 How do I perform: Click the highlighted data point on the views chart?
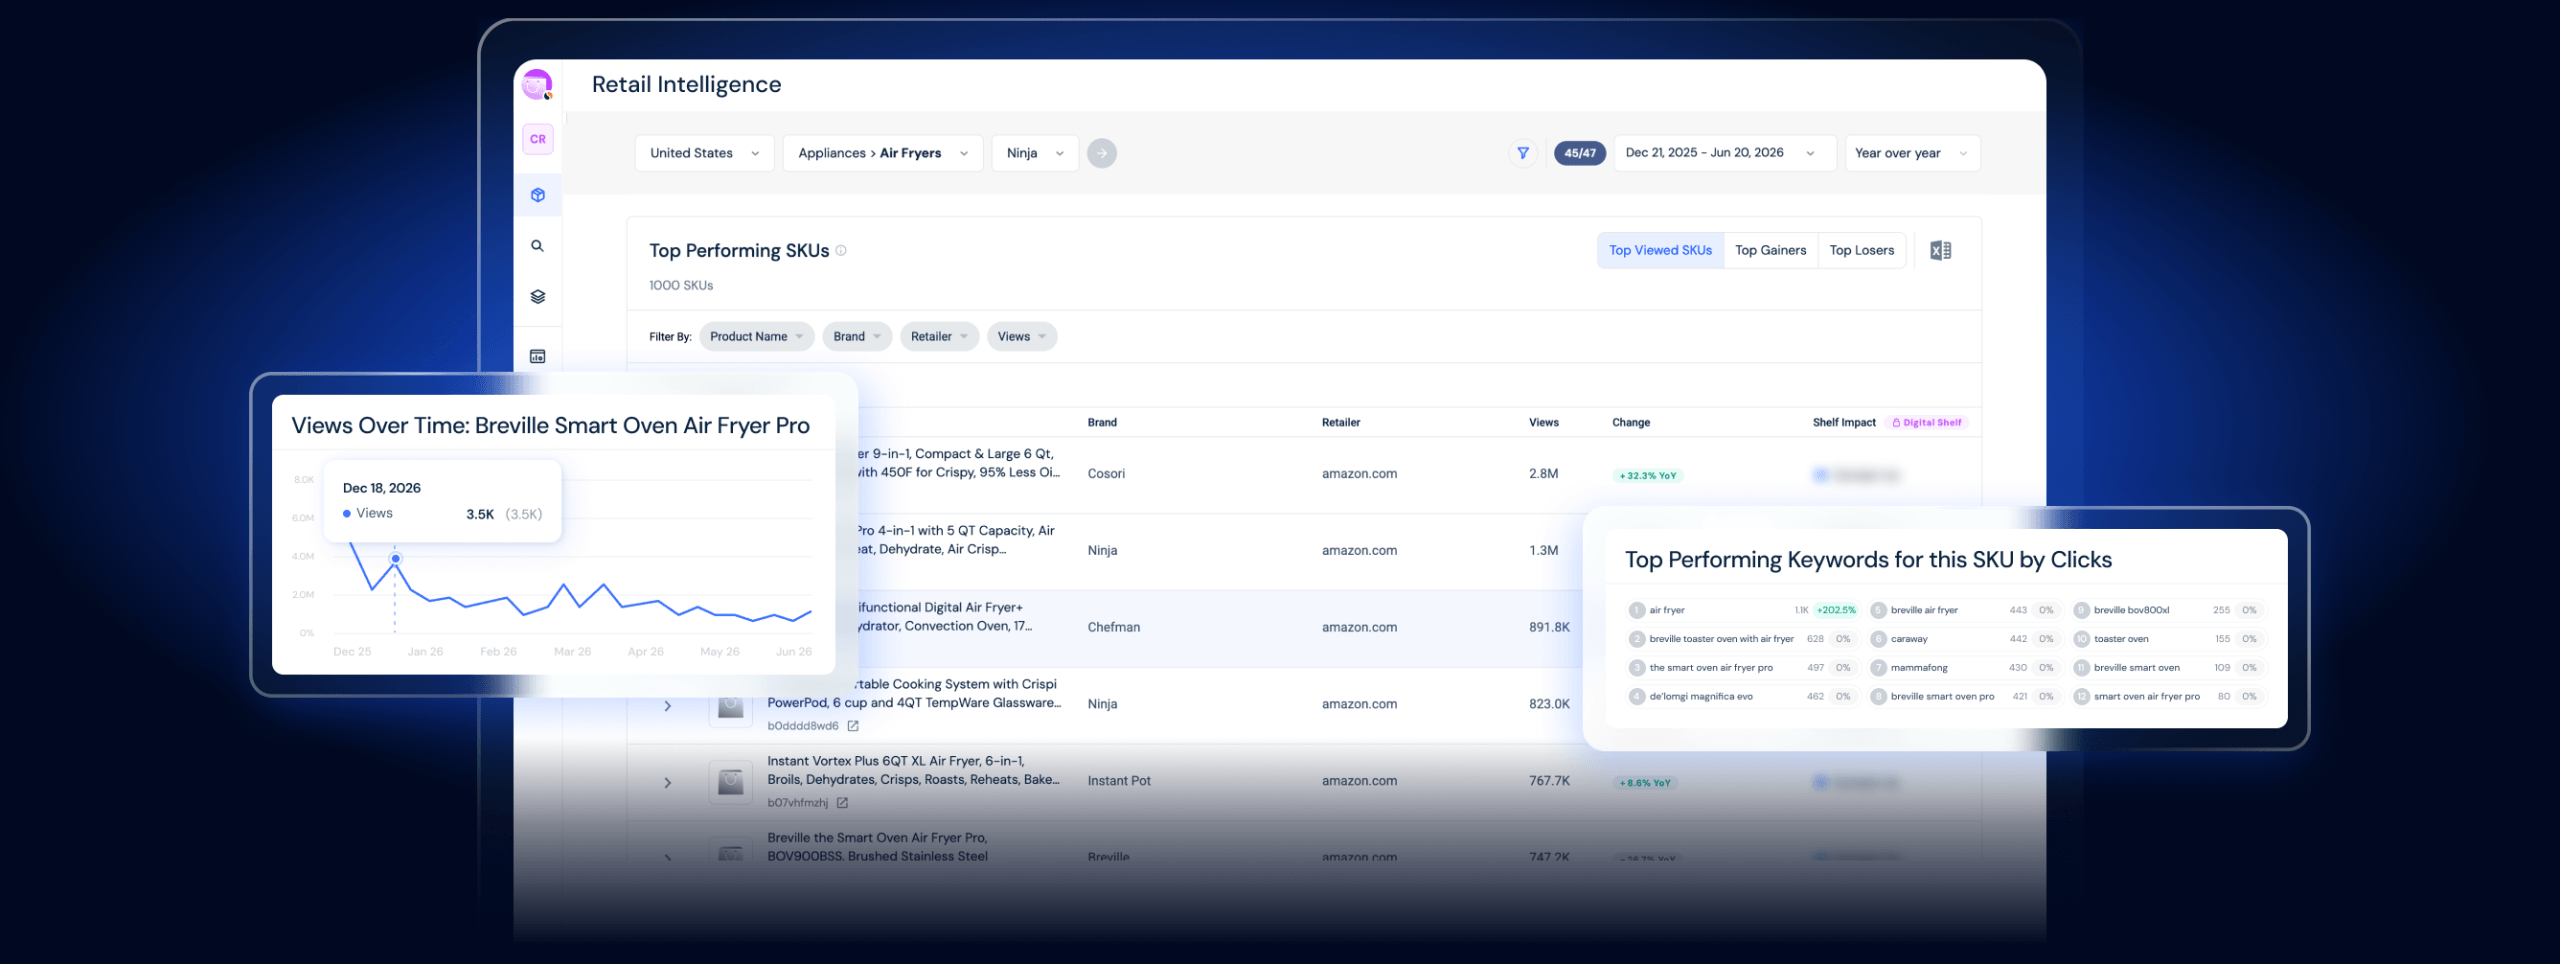point(396,558)
